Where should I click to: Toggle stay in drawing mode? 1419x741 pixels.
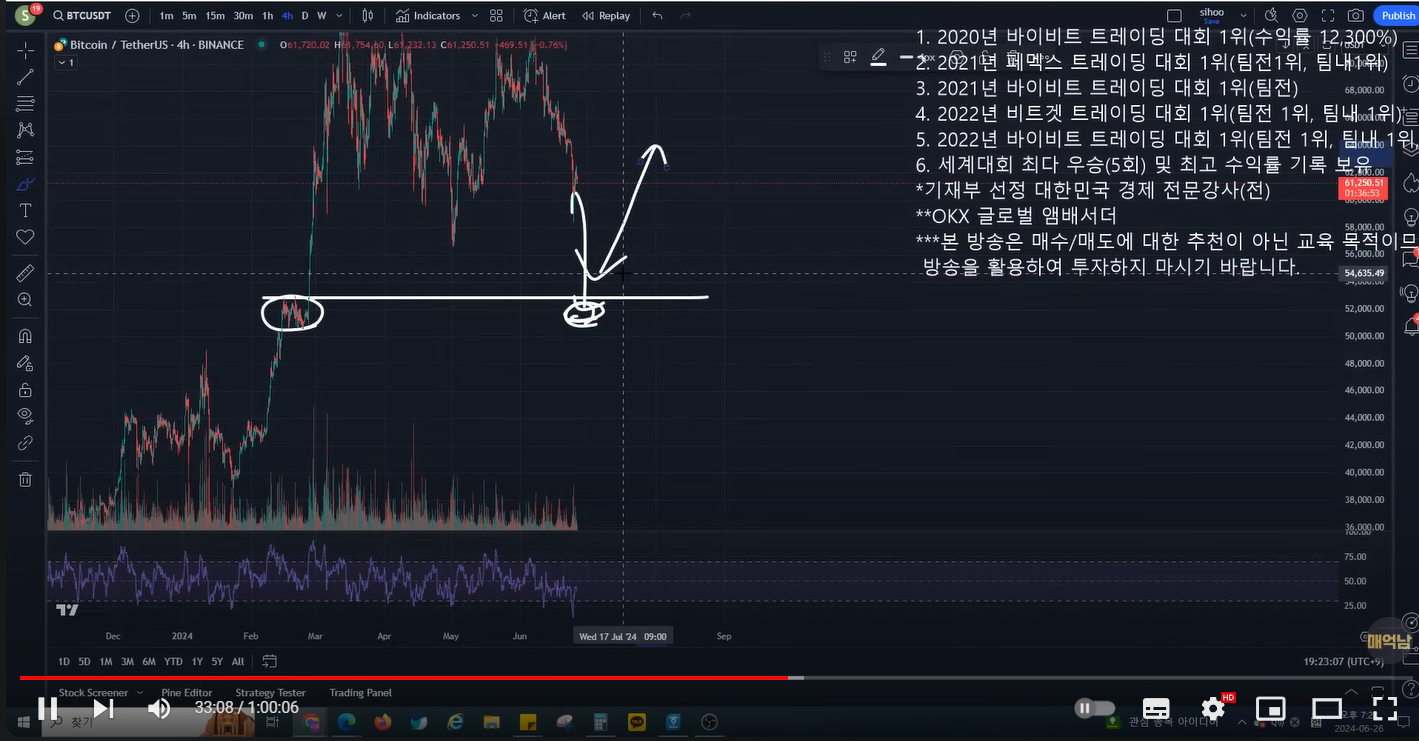(25, 363)
